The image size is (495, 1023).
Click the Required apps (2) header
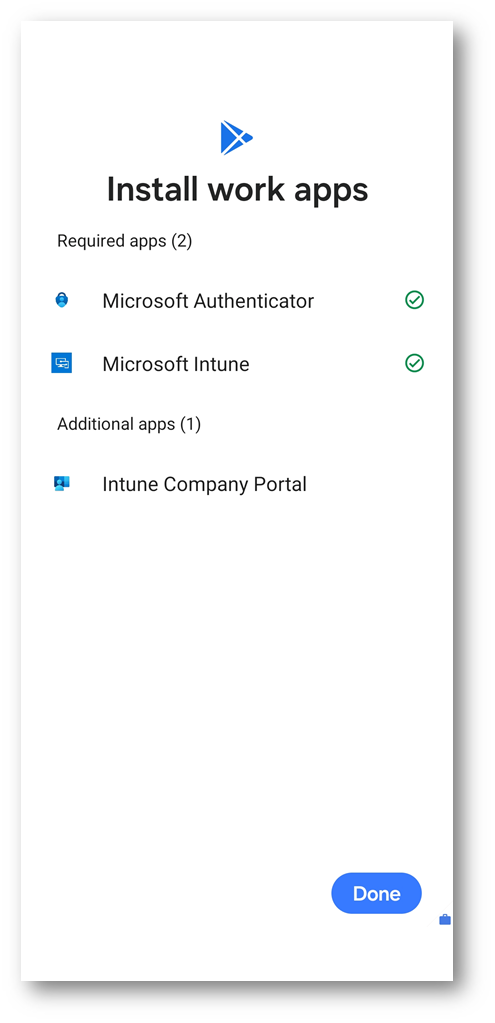click(125, 241)
